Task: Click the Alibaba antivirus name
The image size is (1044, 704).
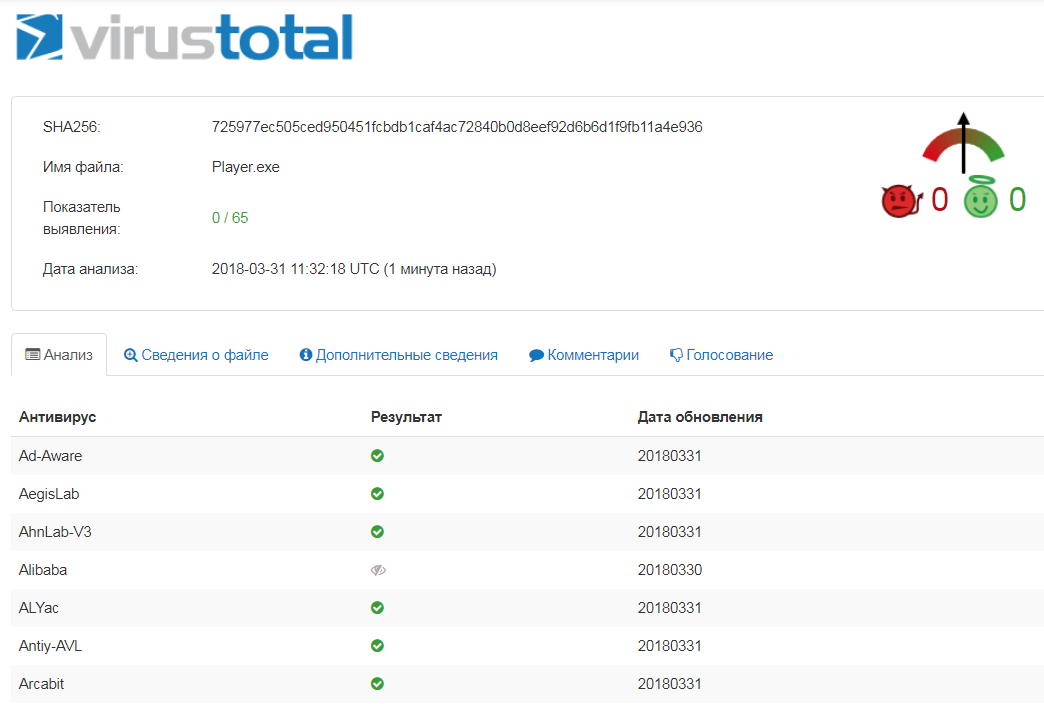Action: (x=43, y=569)
